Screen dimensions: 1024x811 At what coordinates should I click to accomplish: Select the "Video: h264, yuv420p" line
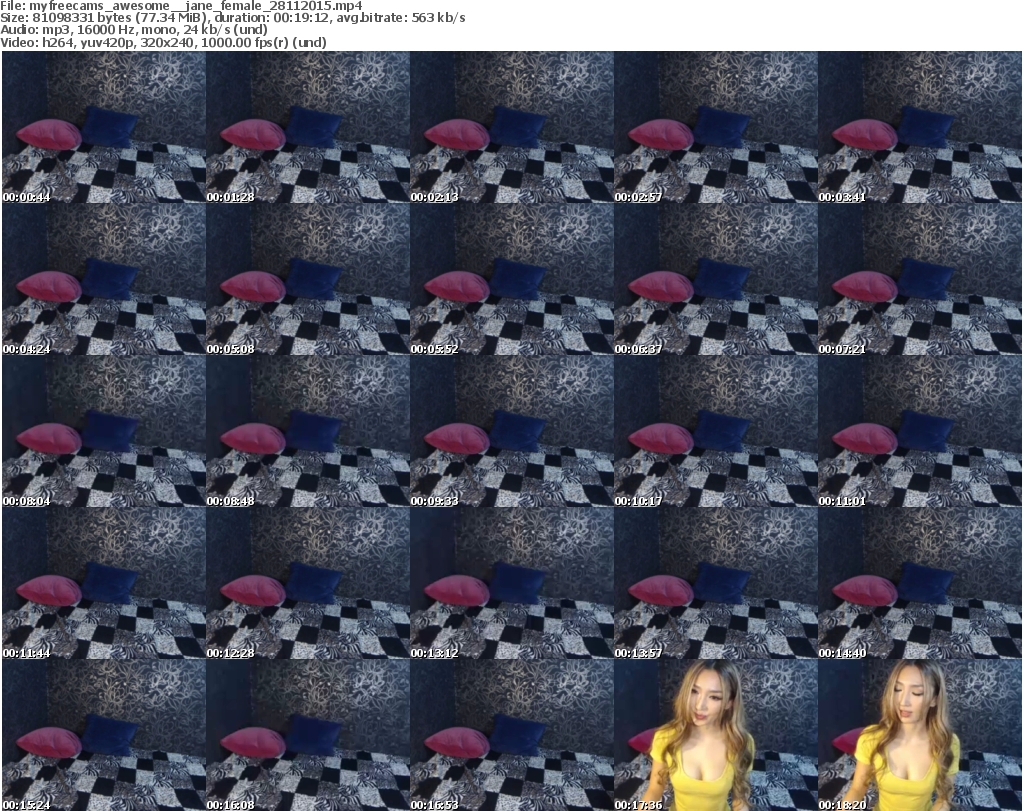click(163, 42)
